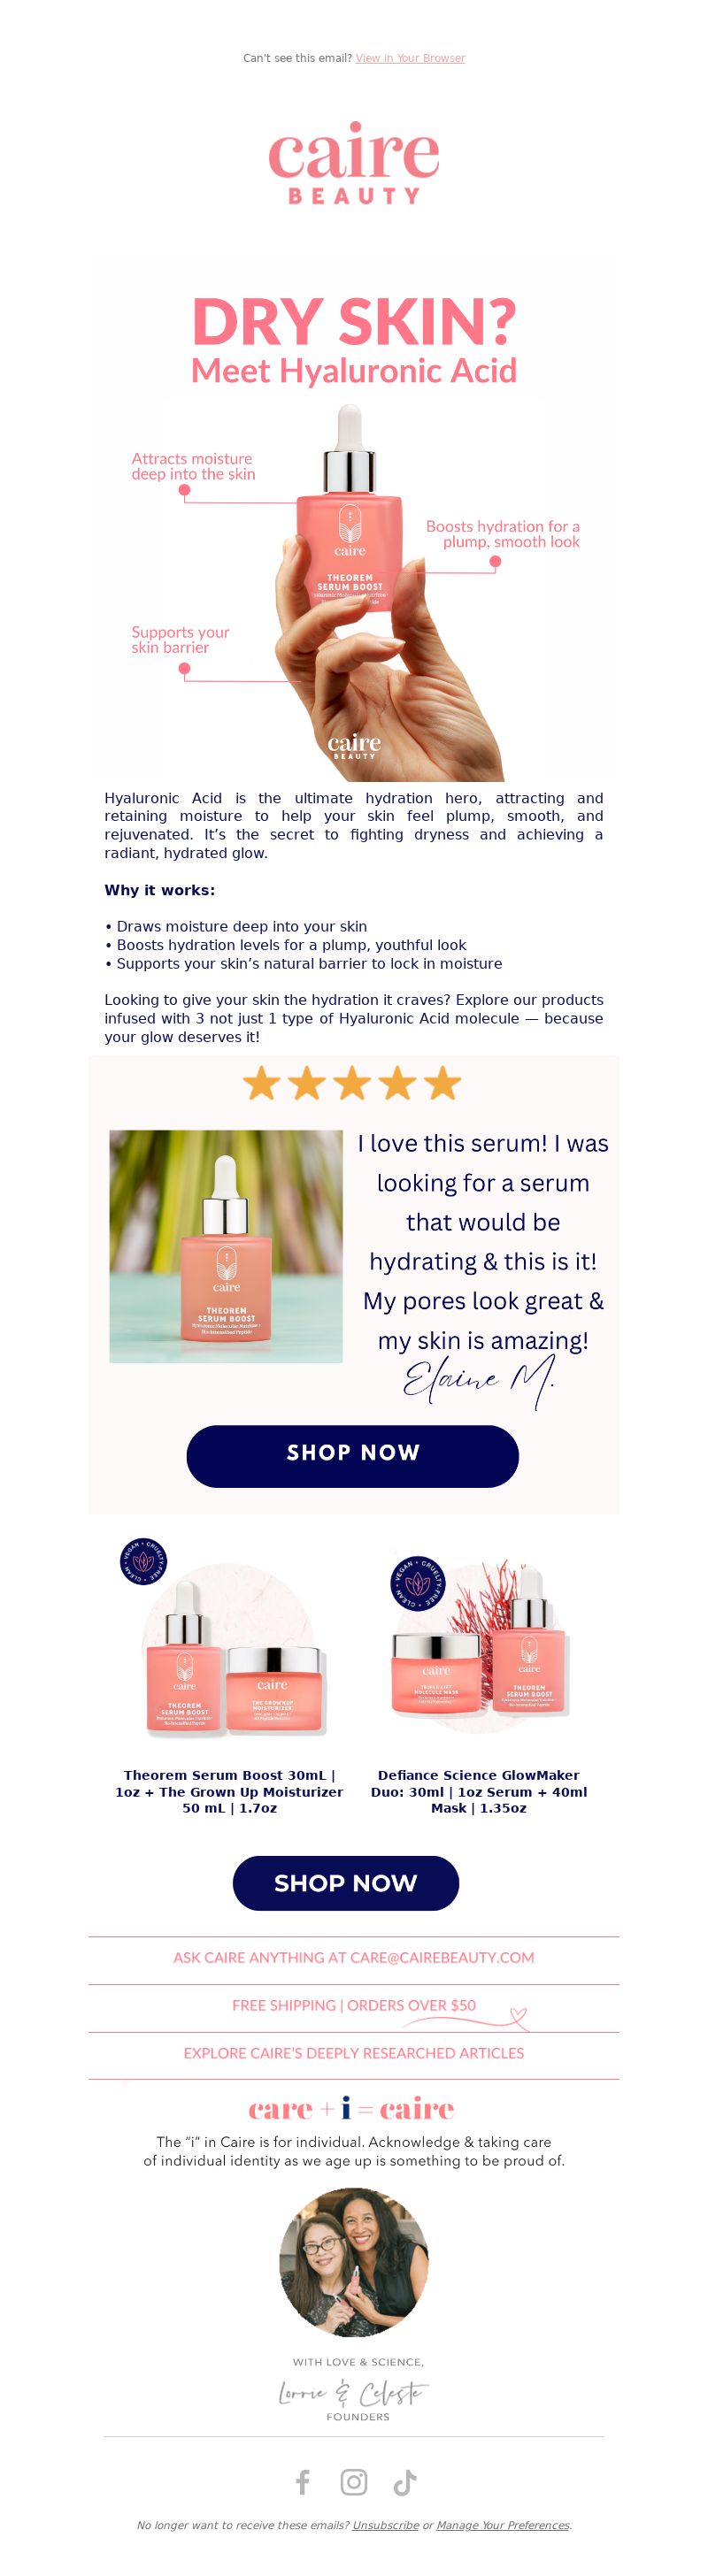
Task: Click the vegan badge on Theorem Serum bundle
Action: [143, 1562]
